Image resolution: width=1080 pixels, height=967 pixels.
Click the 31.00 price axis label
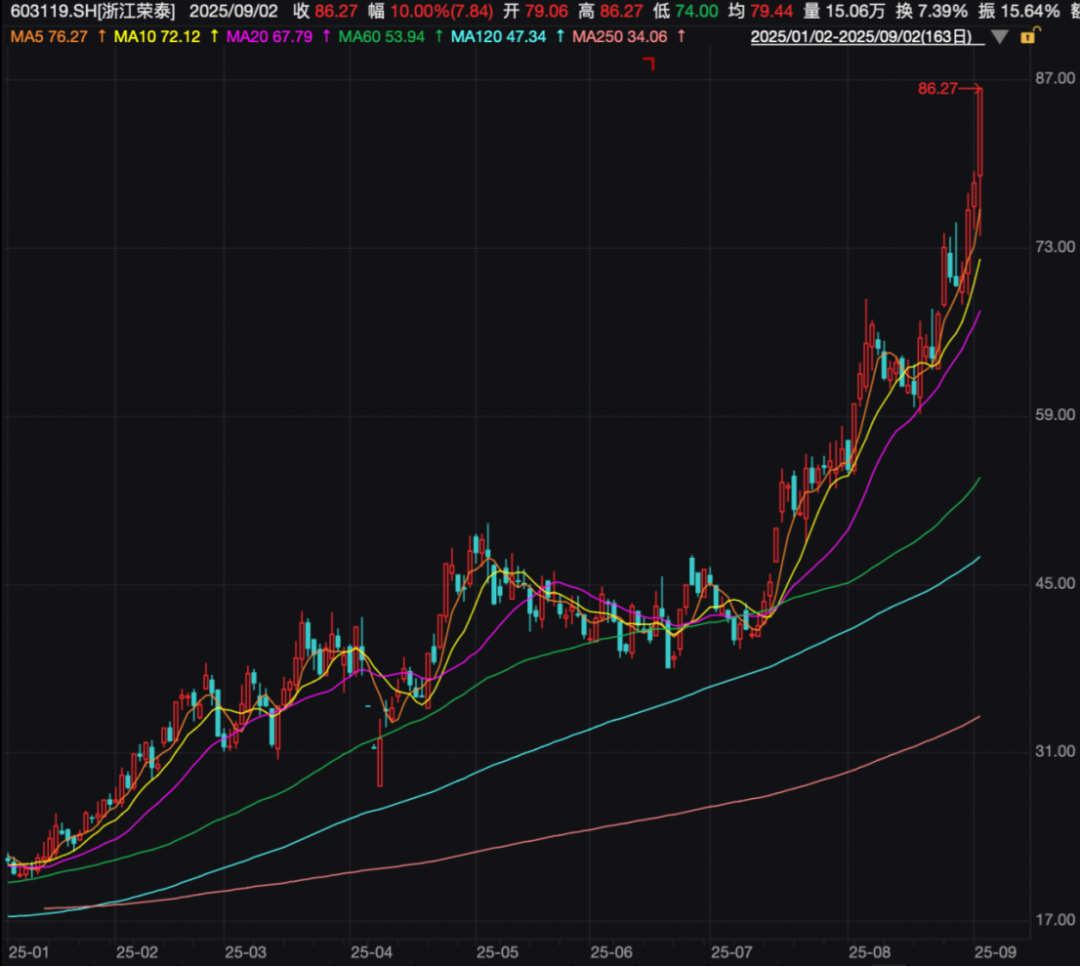(1055, 751)
